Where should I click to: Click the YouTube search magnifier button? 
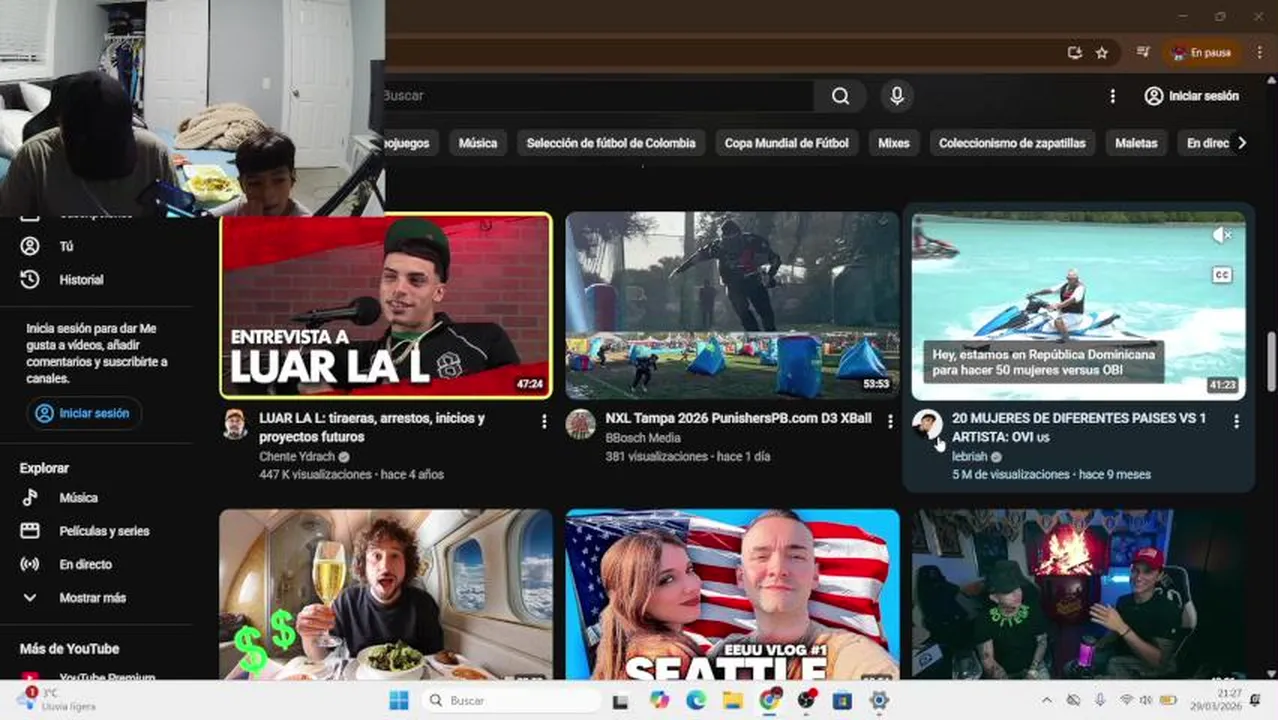[840, 96]
